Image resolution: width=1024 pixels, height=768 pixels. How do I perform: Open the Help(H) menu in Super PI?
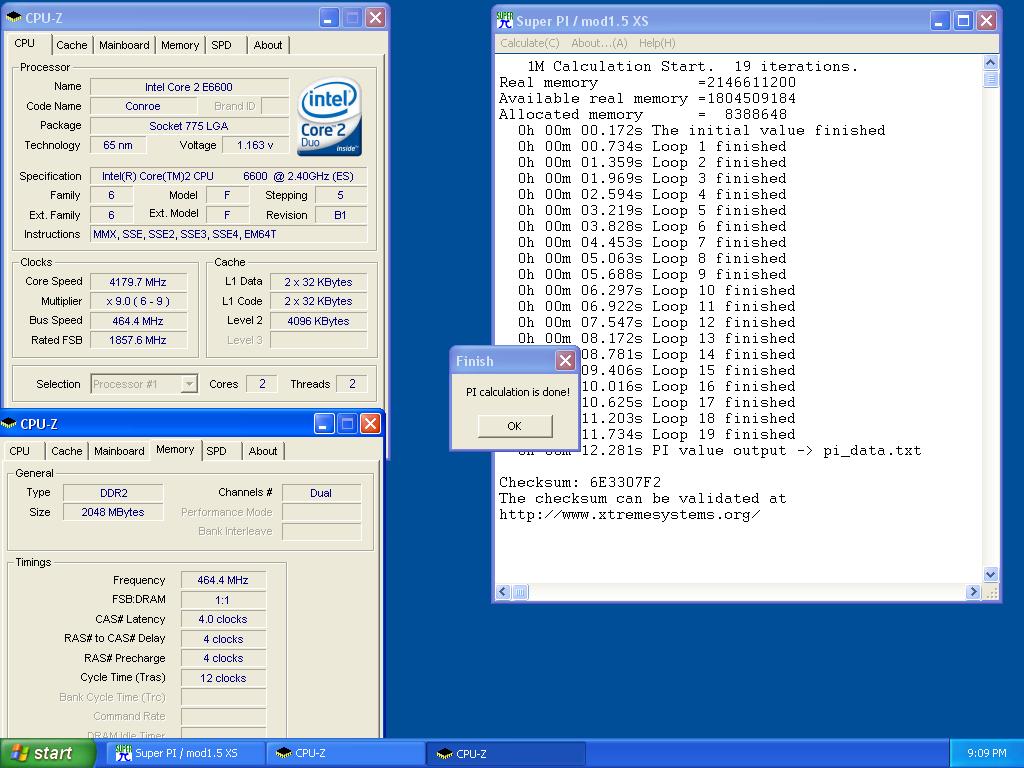(656, 43)
